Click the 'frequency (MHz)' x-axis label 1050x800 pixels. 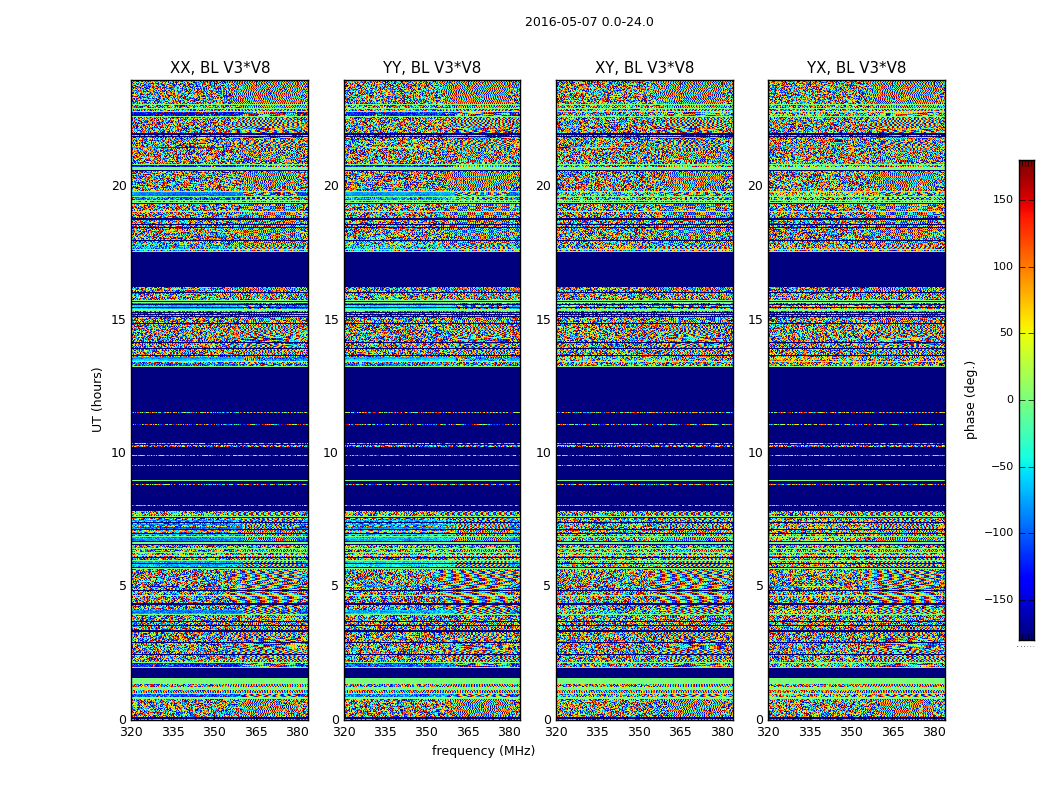tap(483, 751)
